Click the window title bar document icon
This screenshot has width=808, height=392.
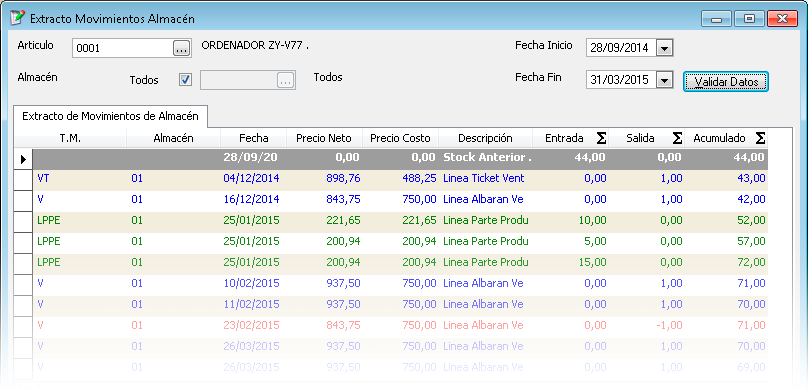[17, 18]
